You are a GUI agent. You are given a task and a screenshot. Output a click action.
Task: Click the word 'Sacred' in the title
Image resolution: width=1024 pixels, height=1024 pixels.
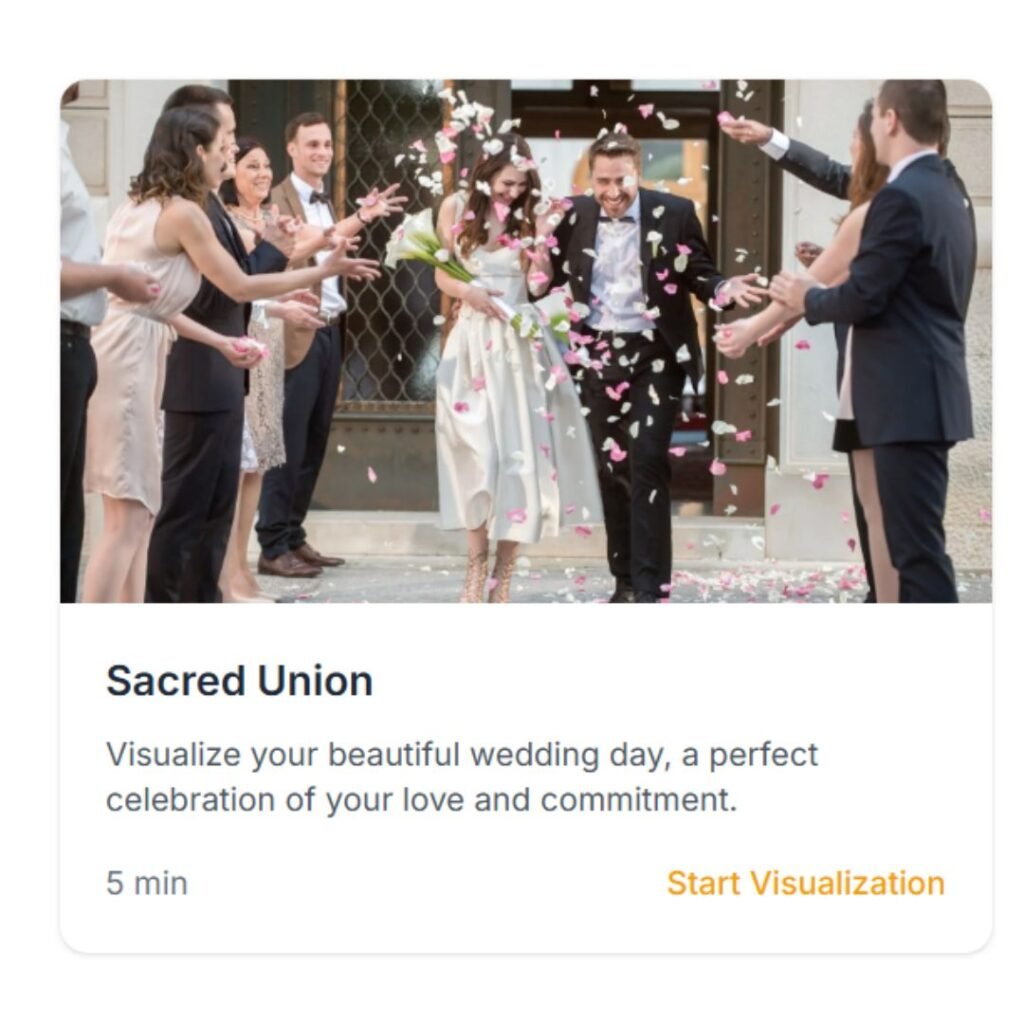pyautogui.click(x=176, y=681)
